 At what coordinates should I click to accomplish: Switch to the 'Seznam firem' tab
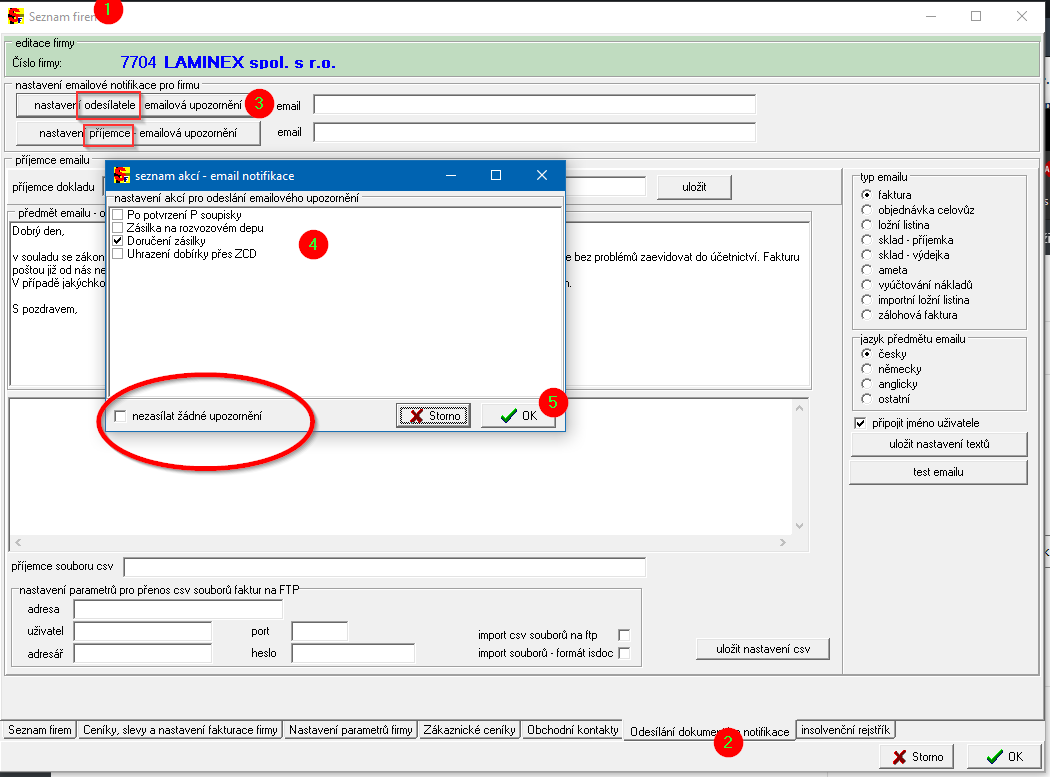pos(40,730)
